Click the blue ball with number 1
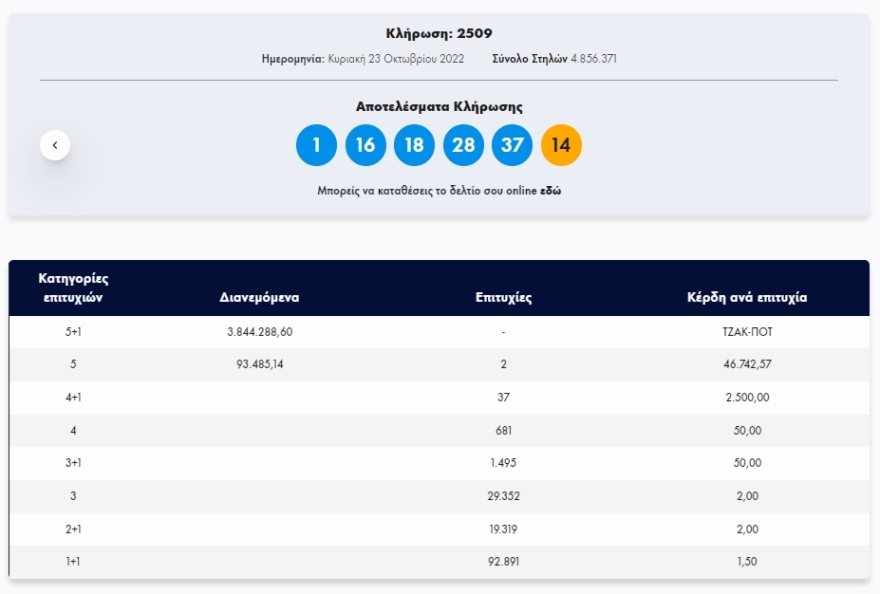Viewport: 880px width, 594px height. tap(316, 145)
